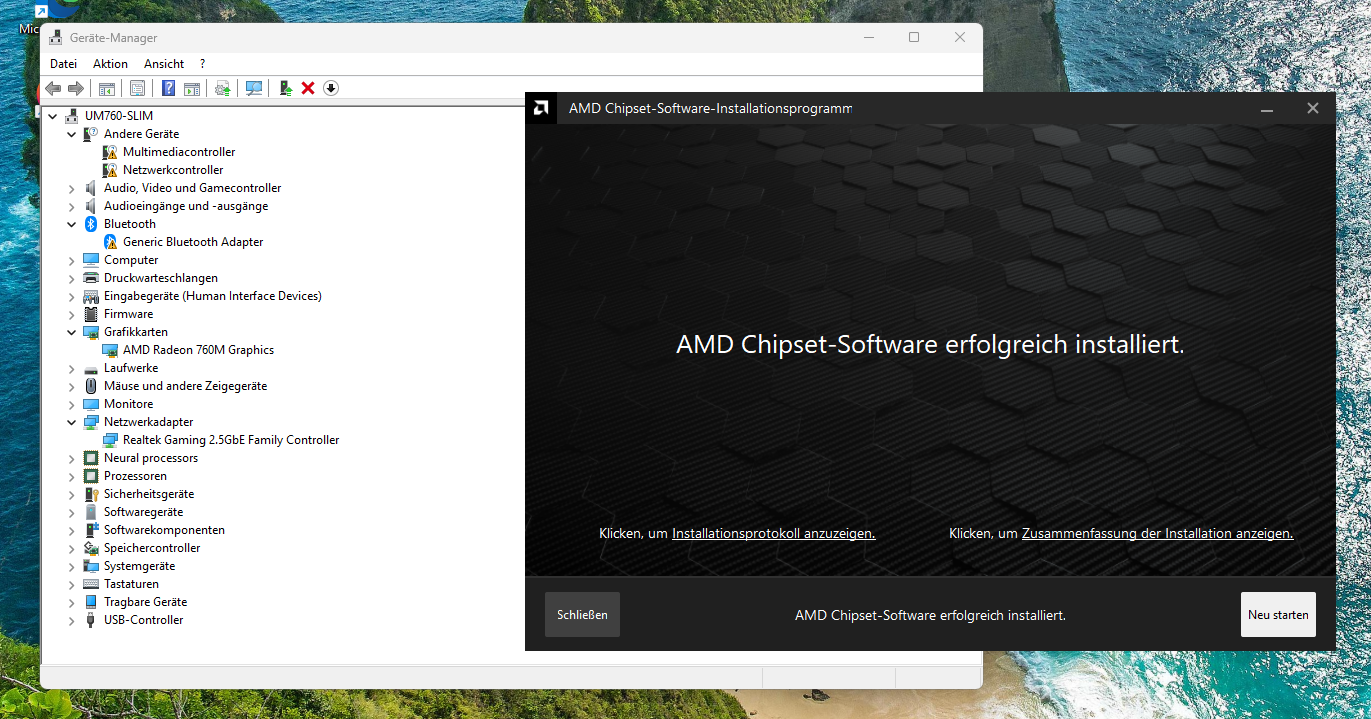1371x719 pixels.
Task: Collapse the UM760-SLIM root node
Action: click(x=53, y=116)
